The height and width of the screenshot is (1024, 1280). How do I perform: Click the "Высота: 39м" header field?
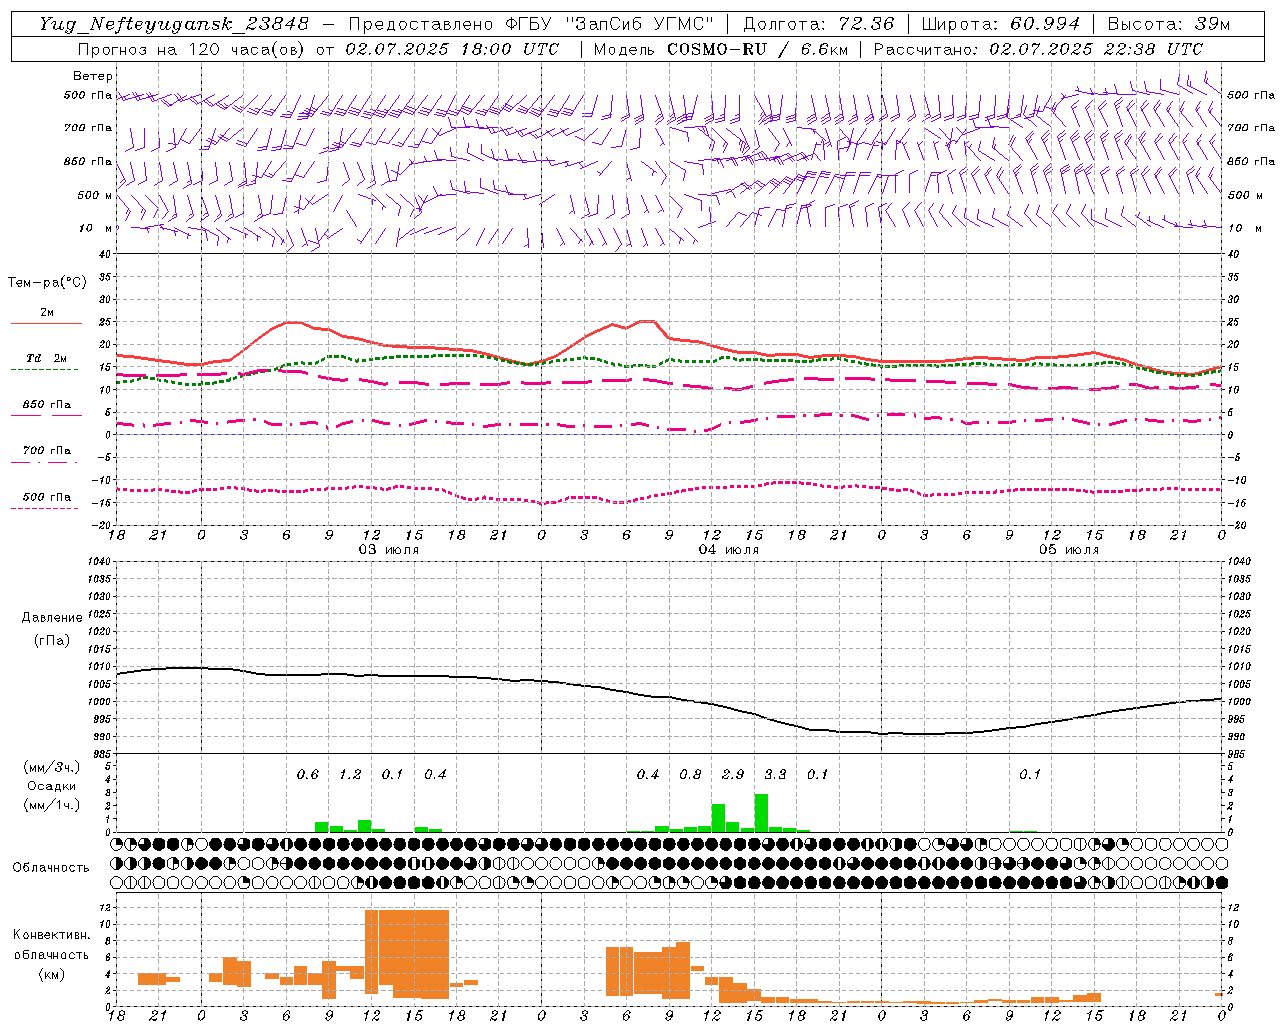(x=1169, y=24)
